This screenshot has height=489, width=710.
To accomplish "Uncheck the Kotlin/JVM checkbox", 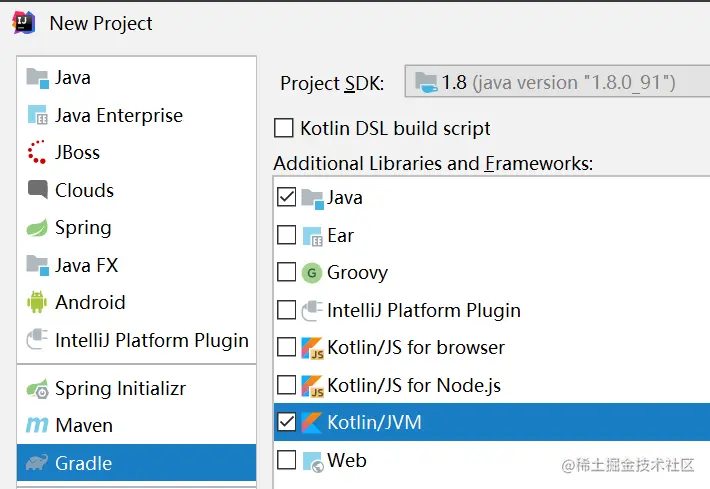I will pos(287,423).
